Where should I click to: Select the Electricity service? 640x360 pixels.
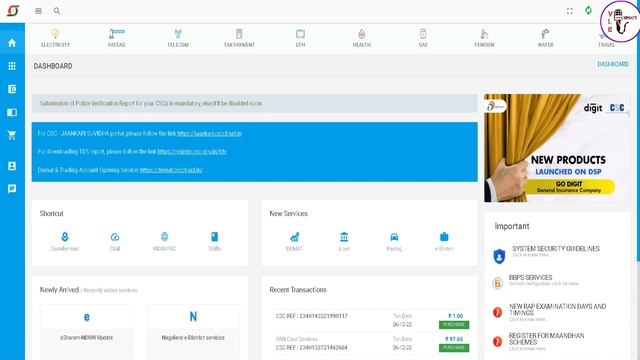[56, 38]
